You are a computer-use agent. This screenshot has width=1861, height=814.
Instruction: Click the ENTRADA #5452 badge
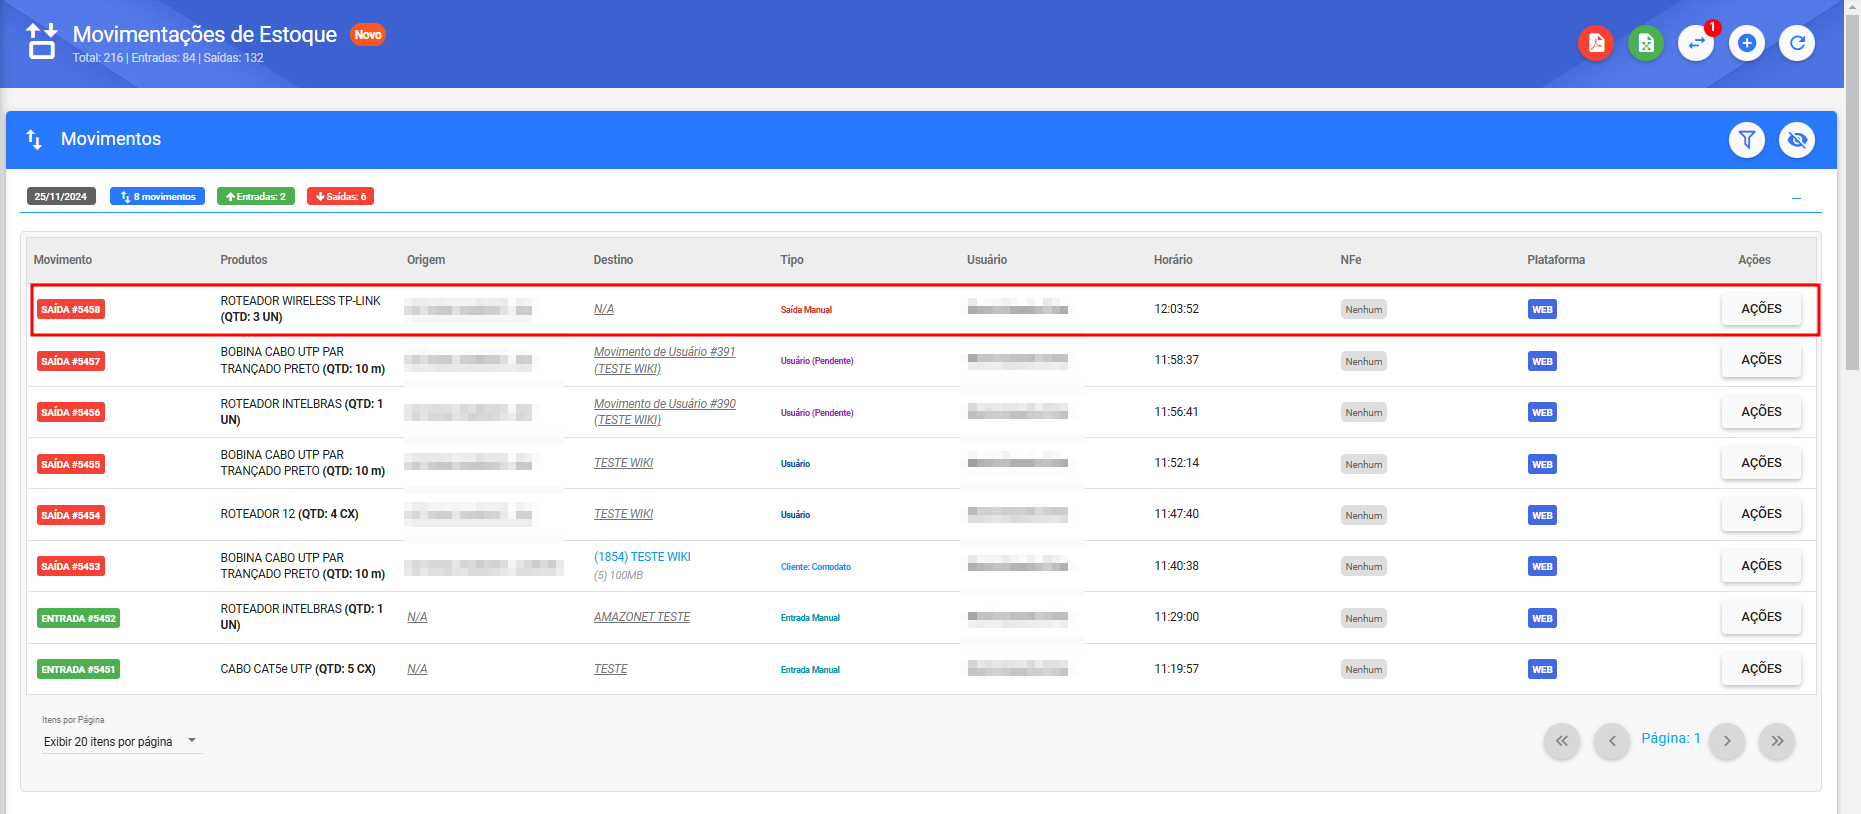pyautogui.click(x=79, y=618)
